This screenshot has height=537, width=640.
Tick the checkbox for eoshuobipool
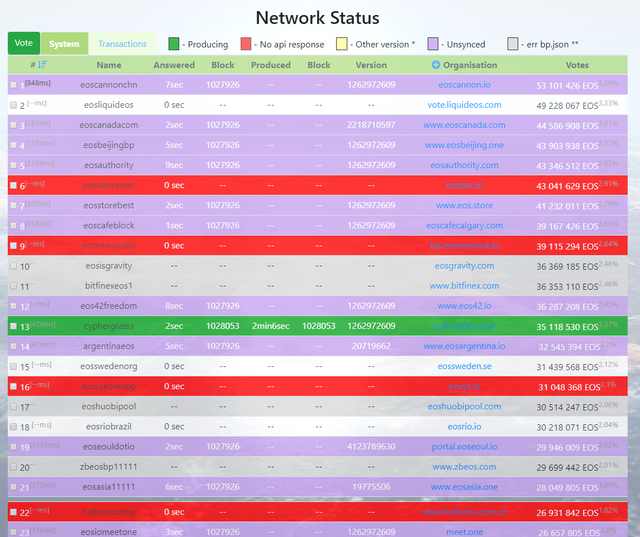coord(13,407)
